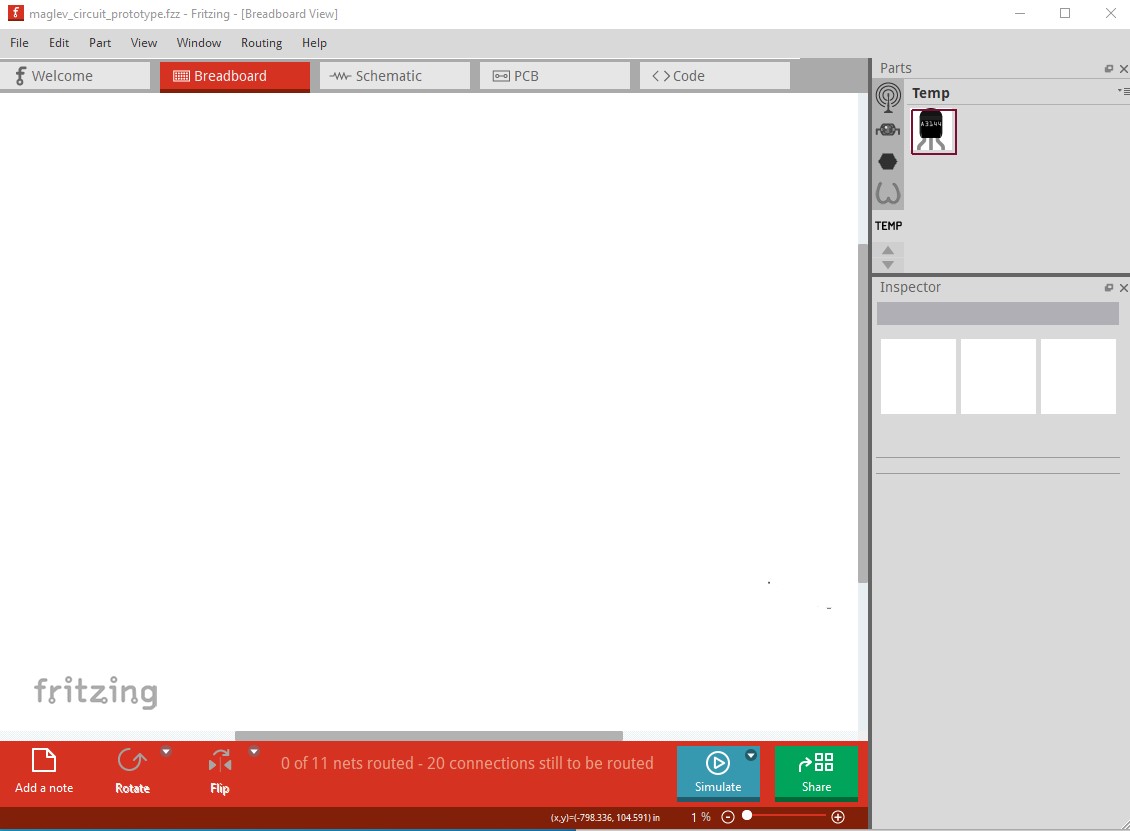Screen dimensions: 1130x831
Task: Click the green Share button
Action: [816, 772]
